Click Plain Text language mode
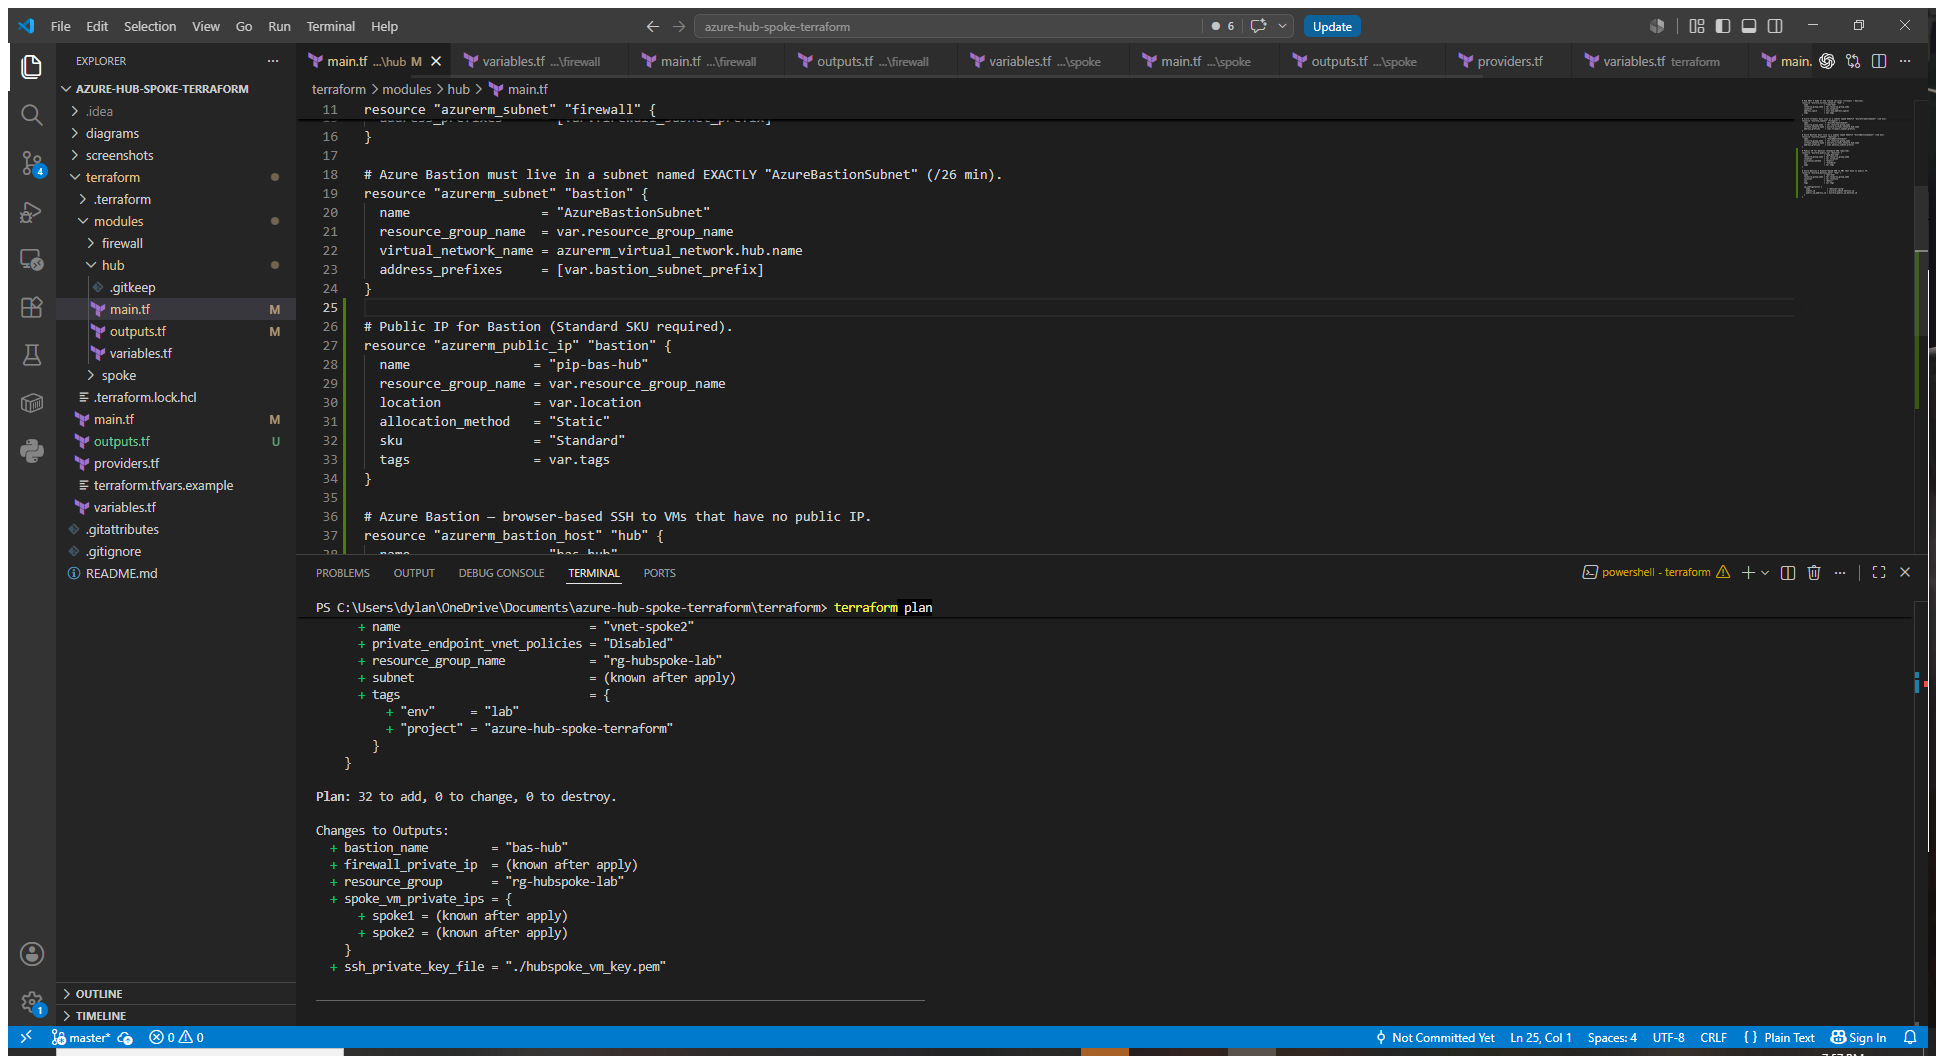This screenshot has width=1936, height=1056. click(x=1789, y=1037)
